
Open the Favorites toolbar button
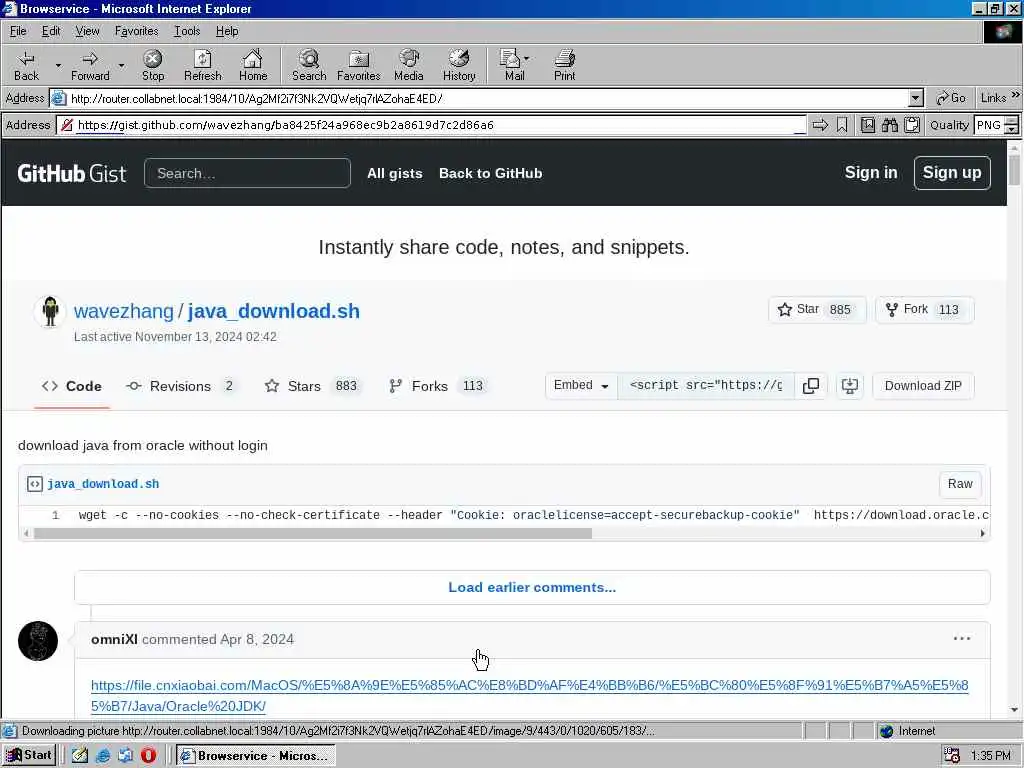pos(359,65)
